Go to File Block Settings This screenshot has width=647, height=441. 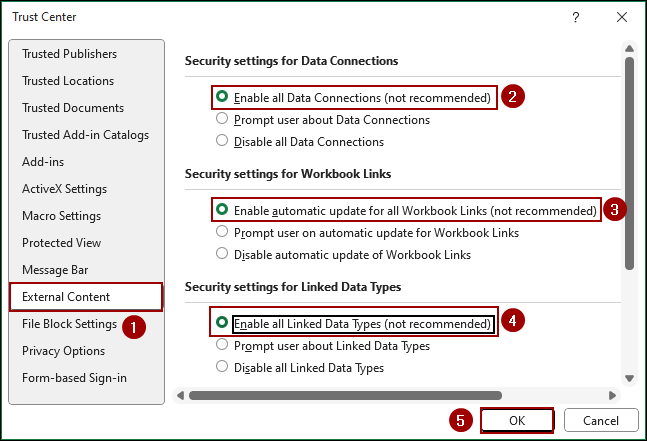point(69,324)
